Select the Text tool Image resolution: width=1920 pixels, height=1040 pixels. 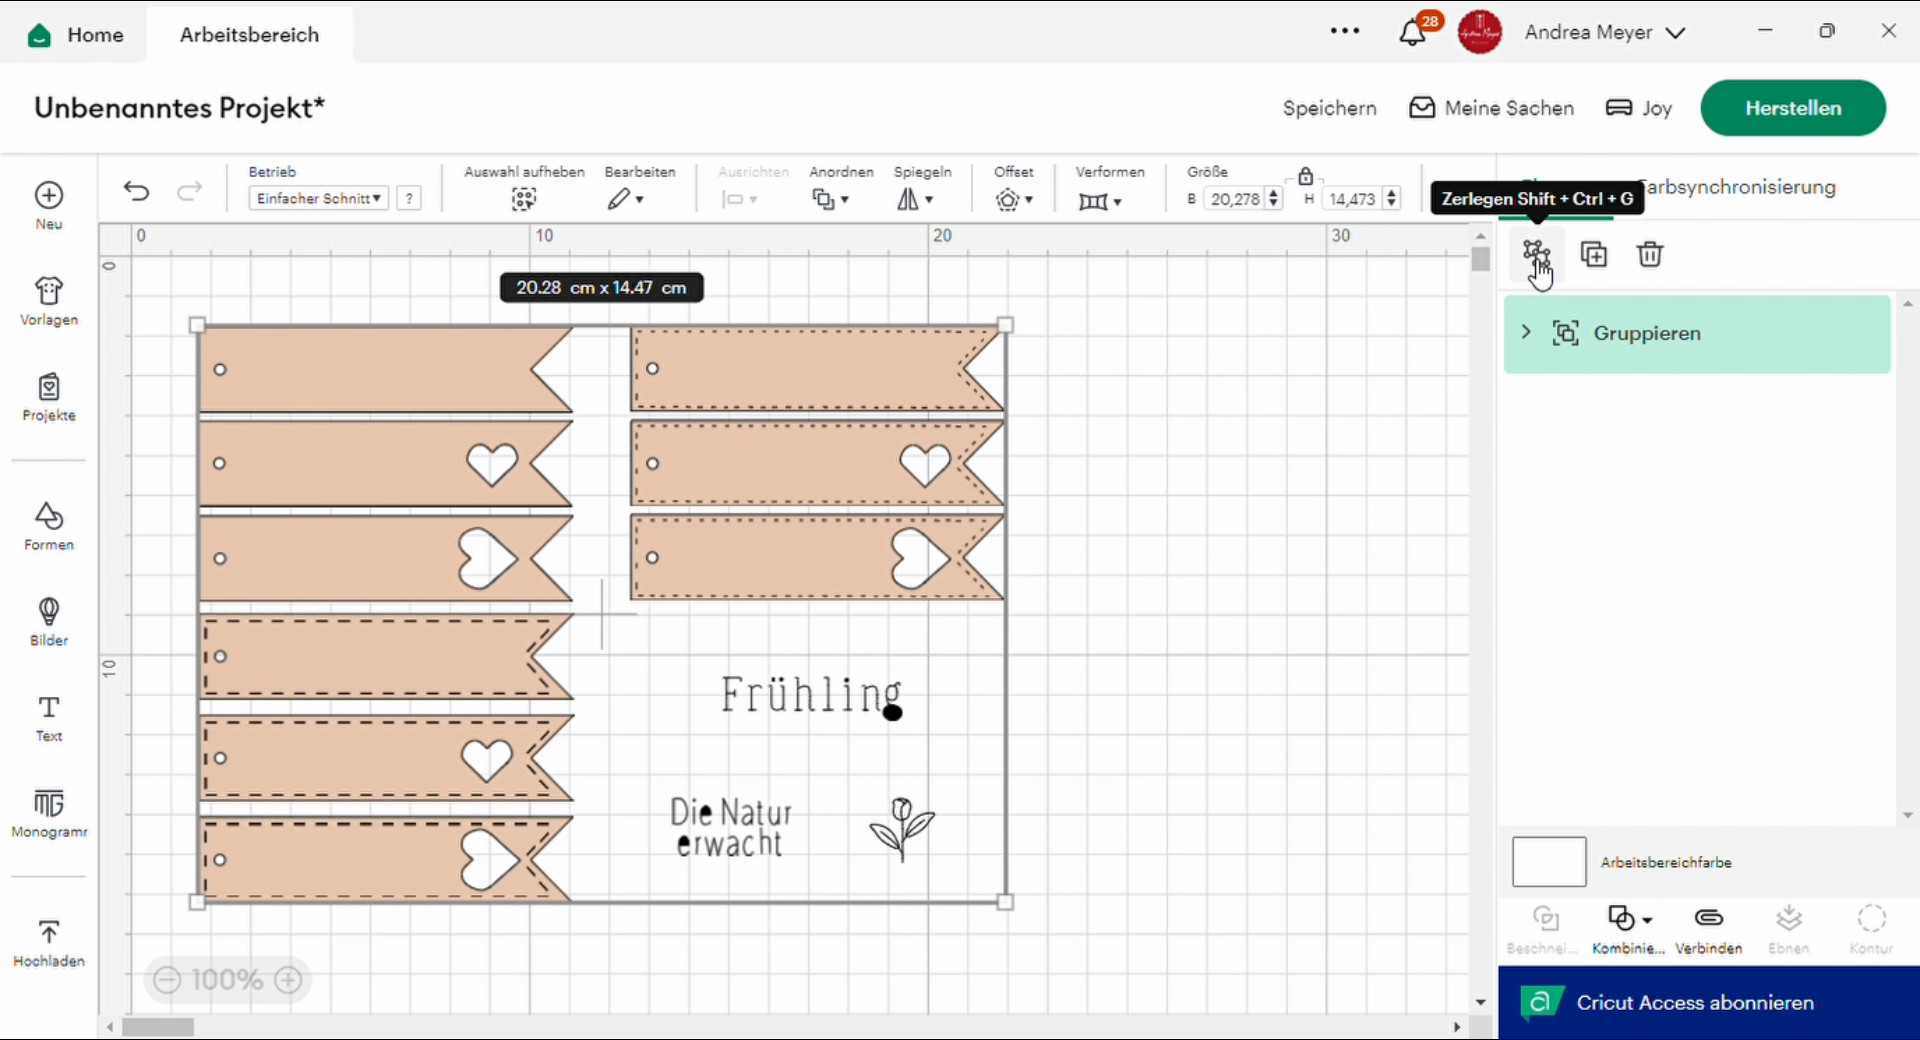pyautogui.click(x=48, y=718)
